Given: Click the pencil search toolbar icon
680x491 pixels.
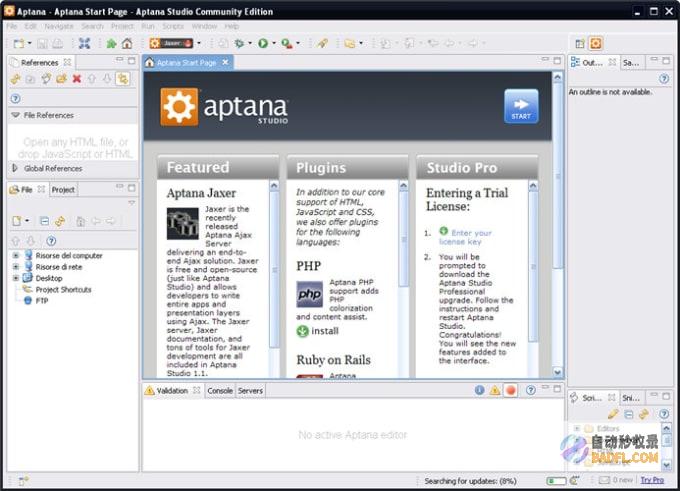Looking at the screenshot, I should pyautogui.click(x=322, y=43).
